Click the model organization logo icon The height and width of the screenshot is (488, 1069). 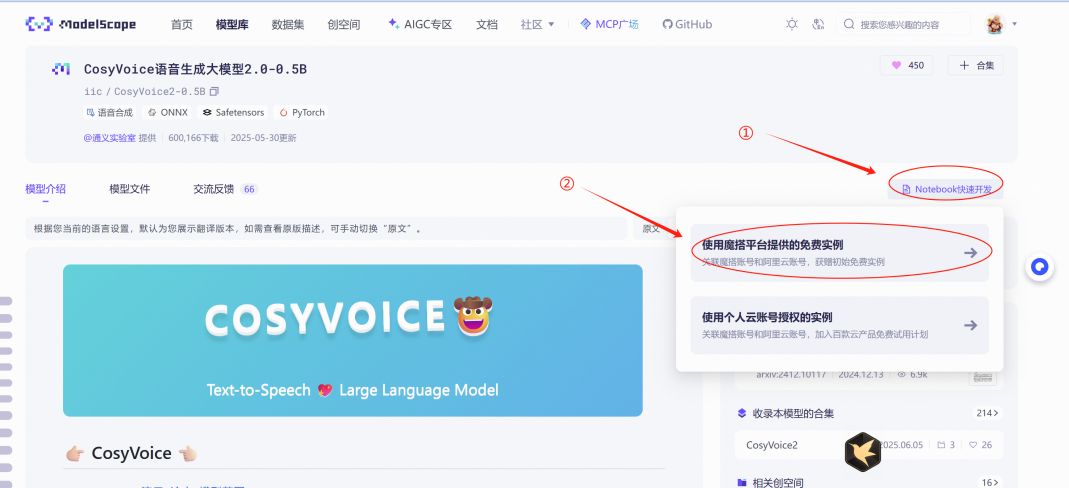pos(61,69)
